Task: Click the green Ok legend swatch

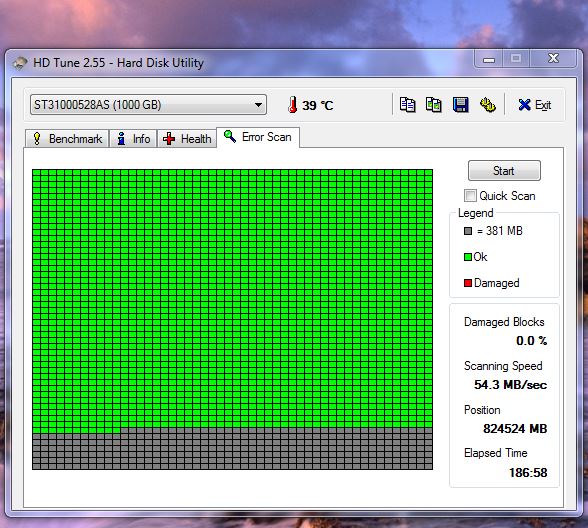Action: 468,257
